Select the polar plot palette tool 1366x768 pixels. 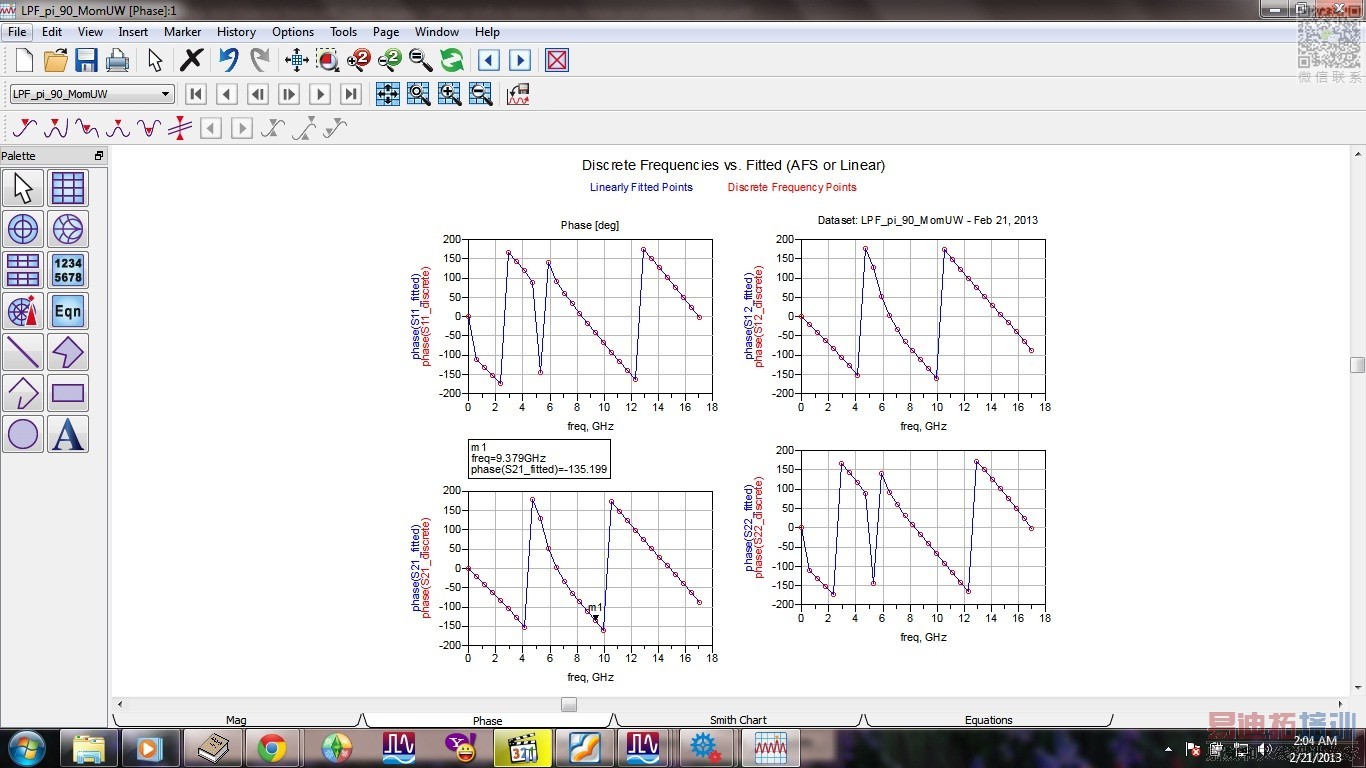pyautogui.click(x=23, y=229)
